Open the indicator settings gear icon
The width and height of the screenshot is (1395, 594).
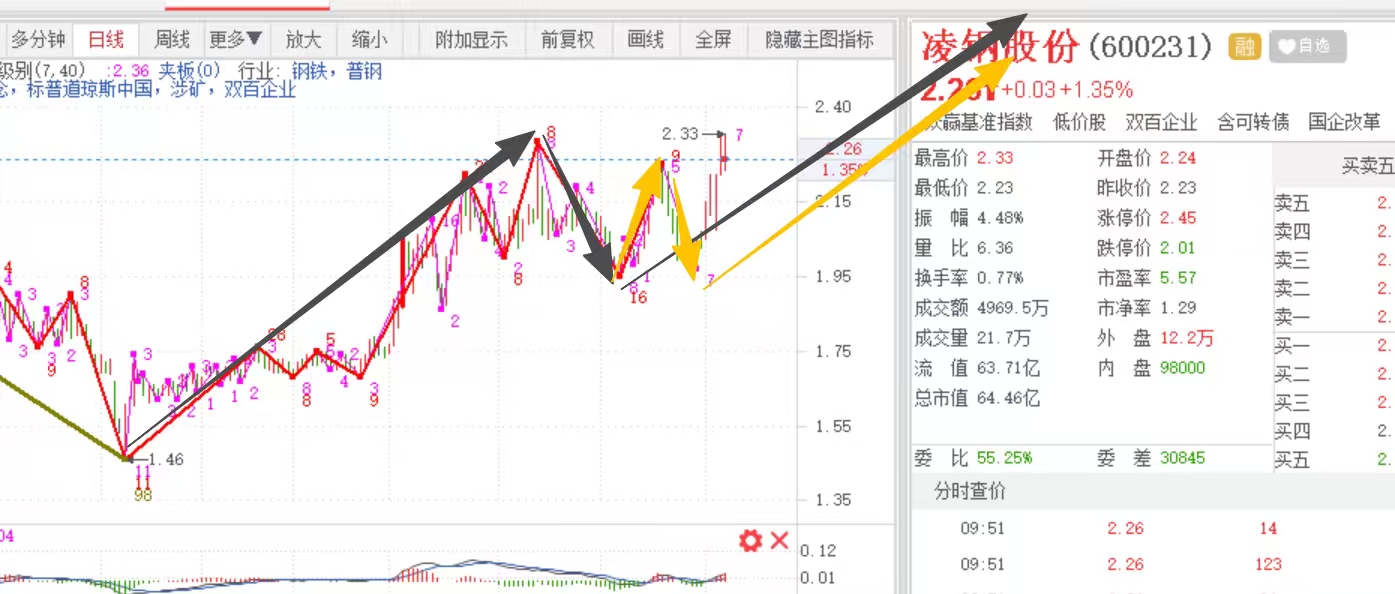click(x=750, y=542)
